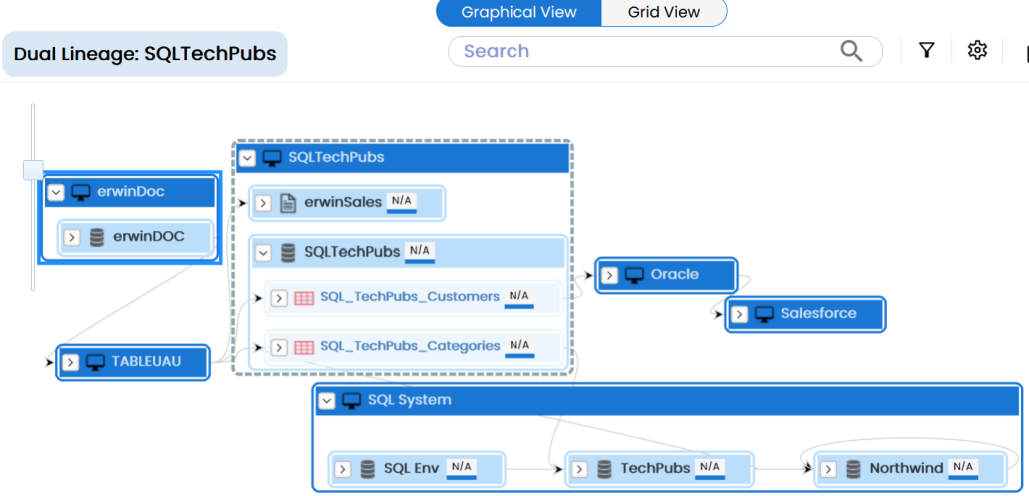
Task: Click the SQL_TechPubs_Customers table grid icon
Action: coord(304,299)
